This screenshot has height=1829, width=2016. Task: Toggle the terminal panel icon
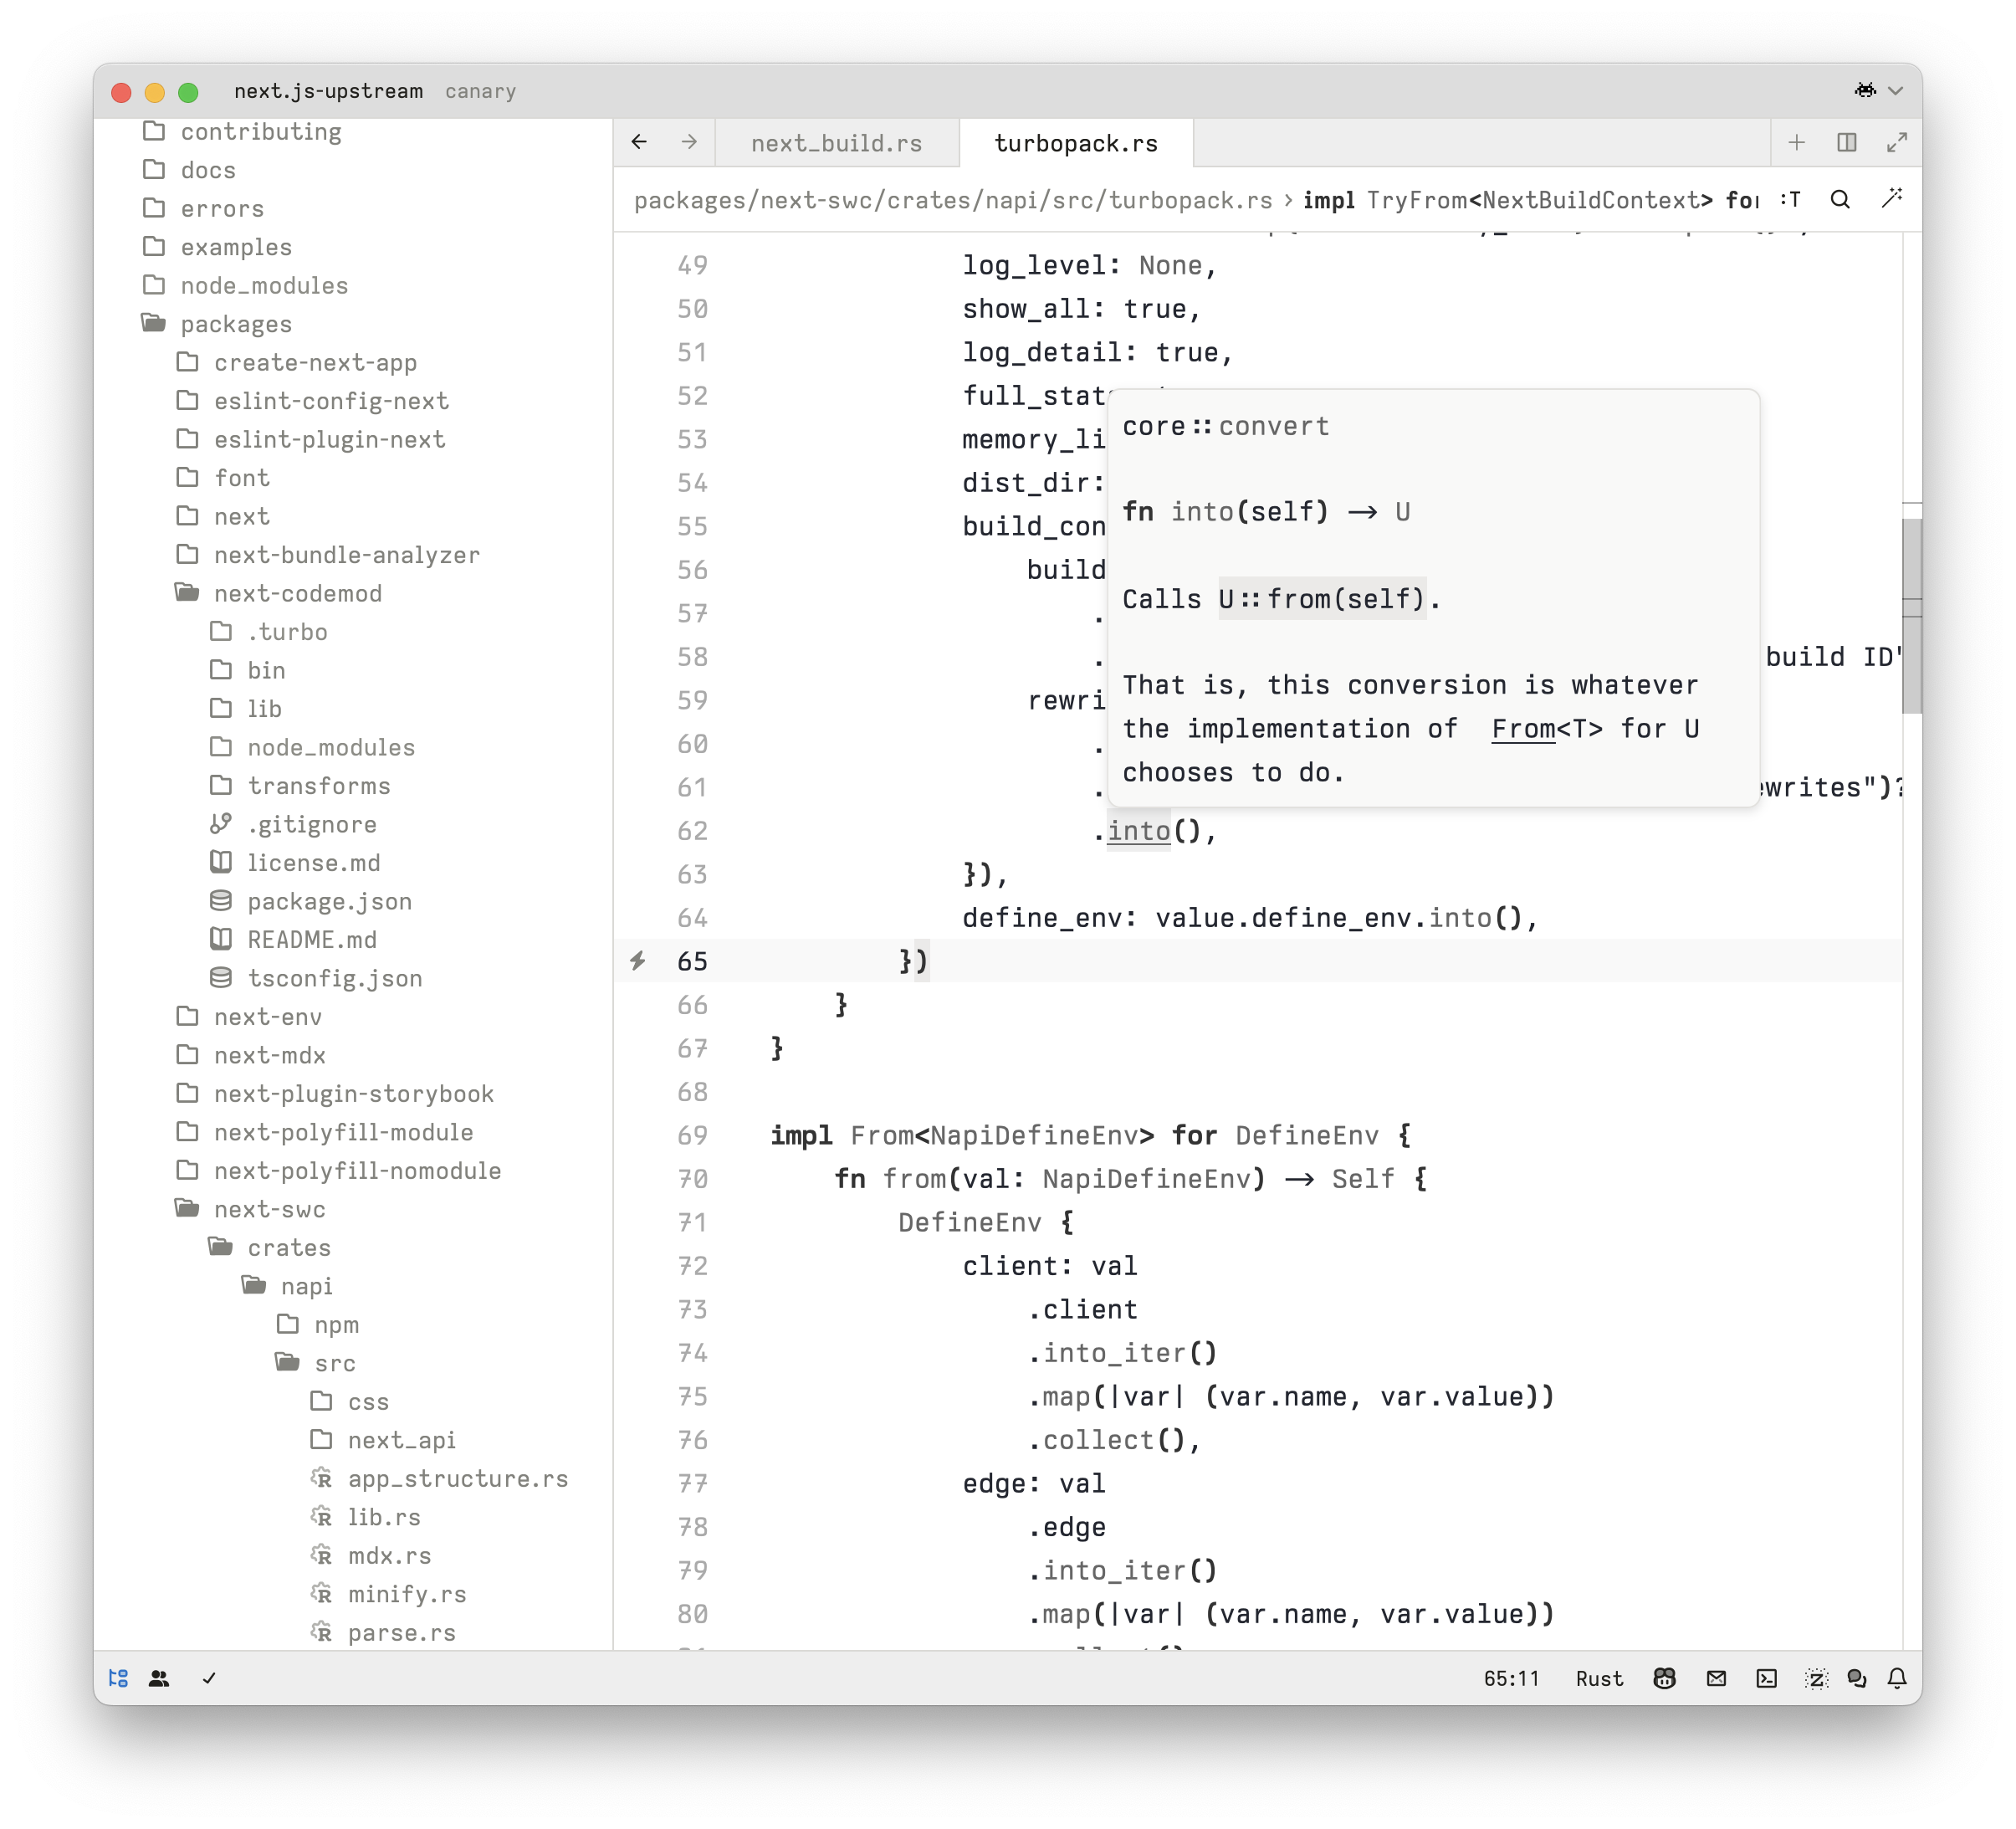pyautogui.click(x=1766, y=1678)
